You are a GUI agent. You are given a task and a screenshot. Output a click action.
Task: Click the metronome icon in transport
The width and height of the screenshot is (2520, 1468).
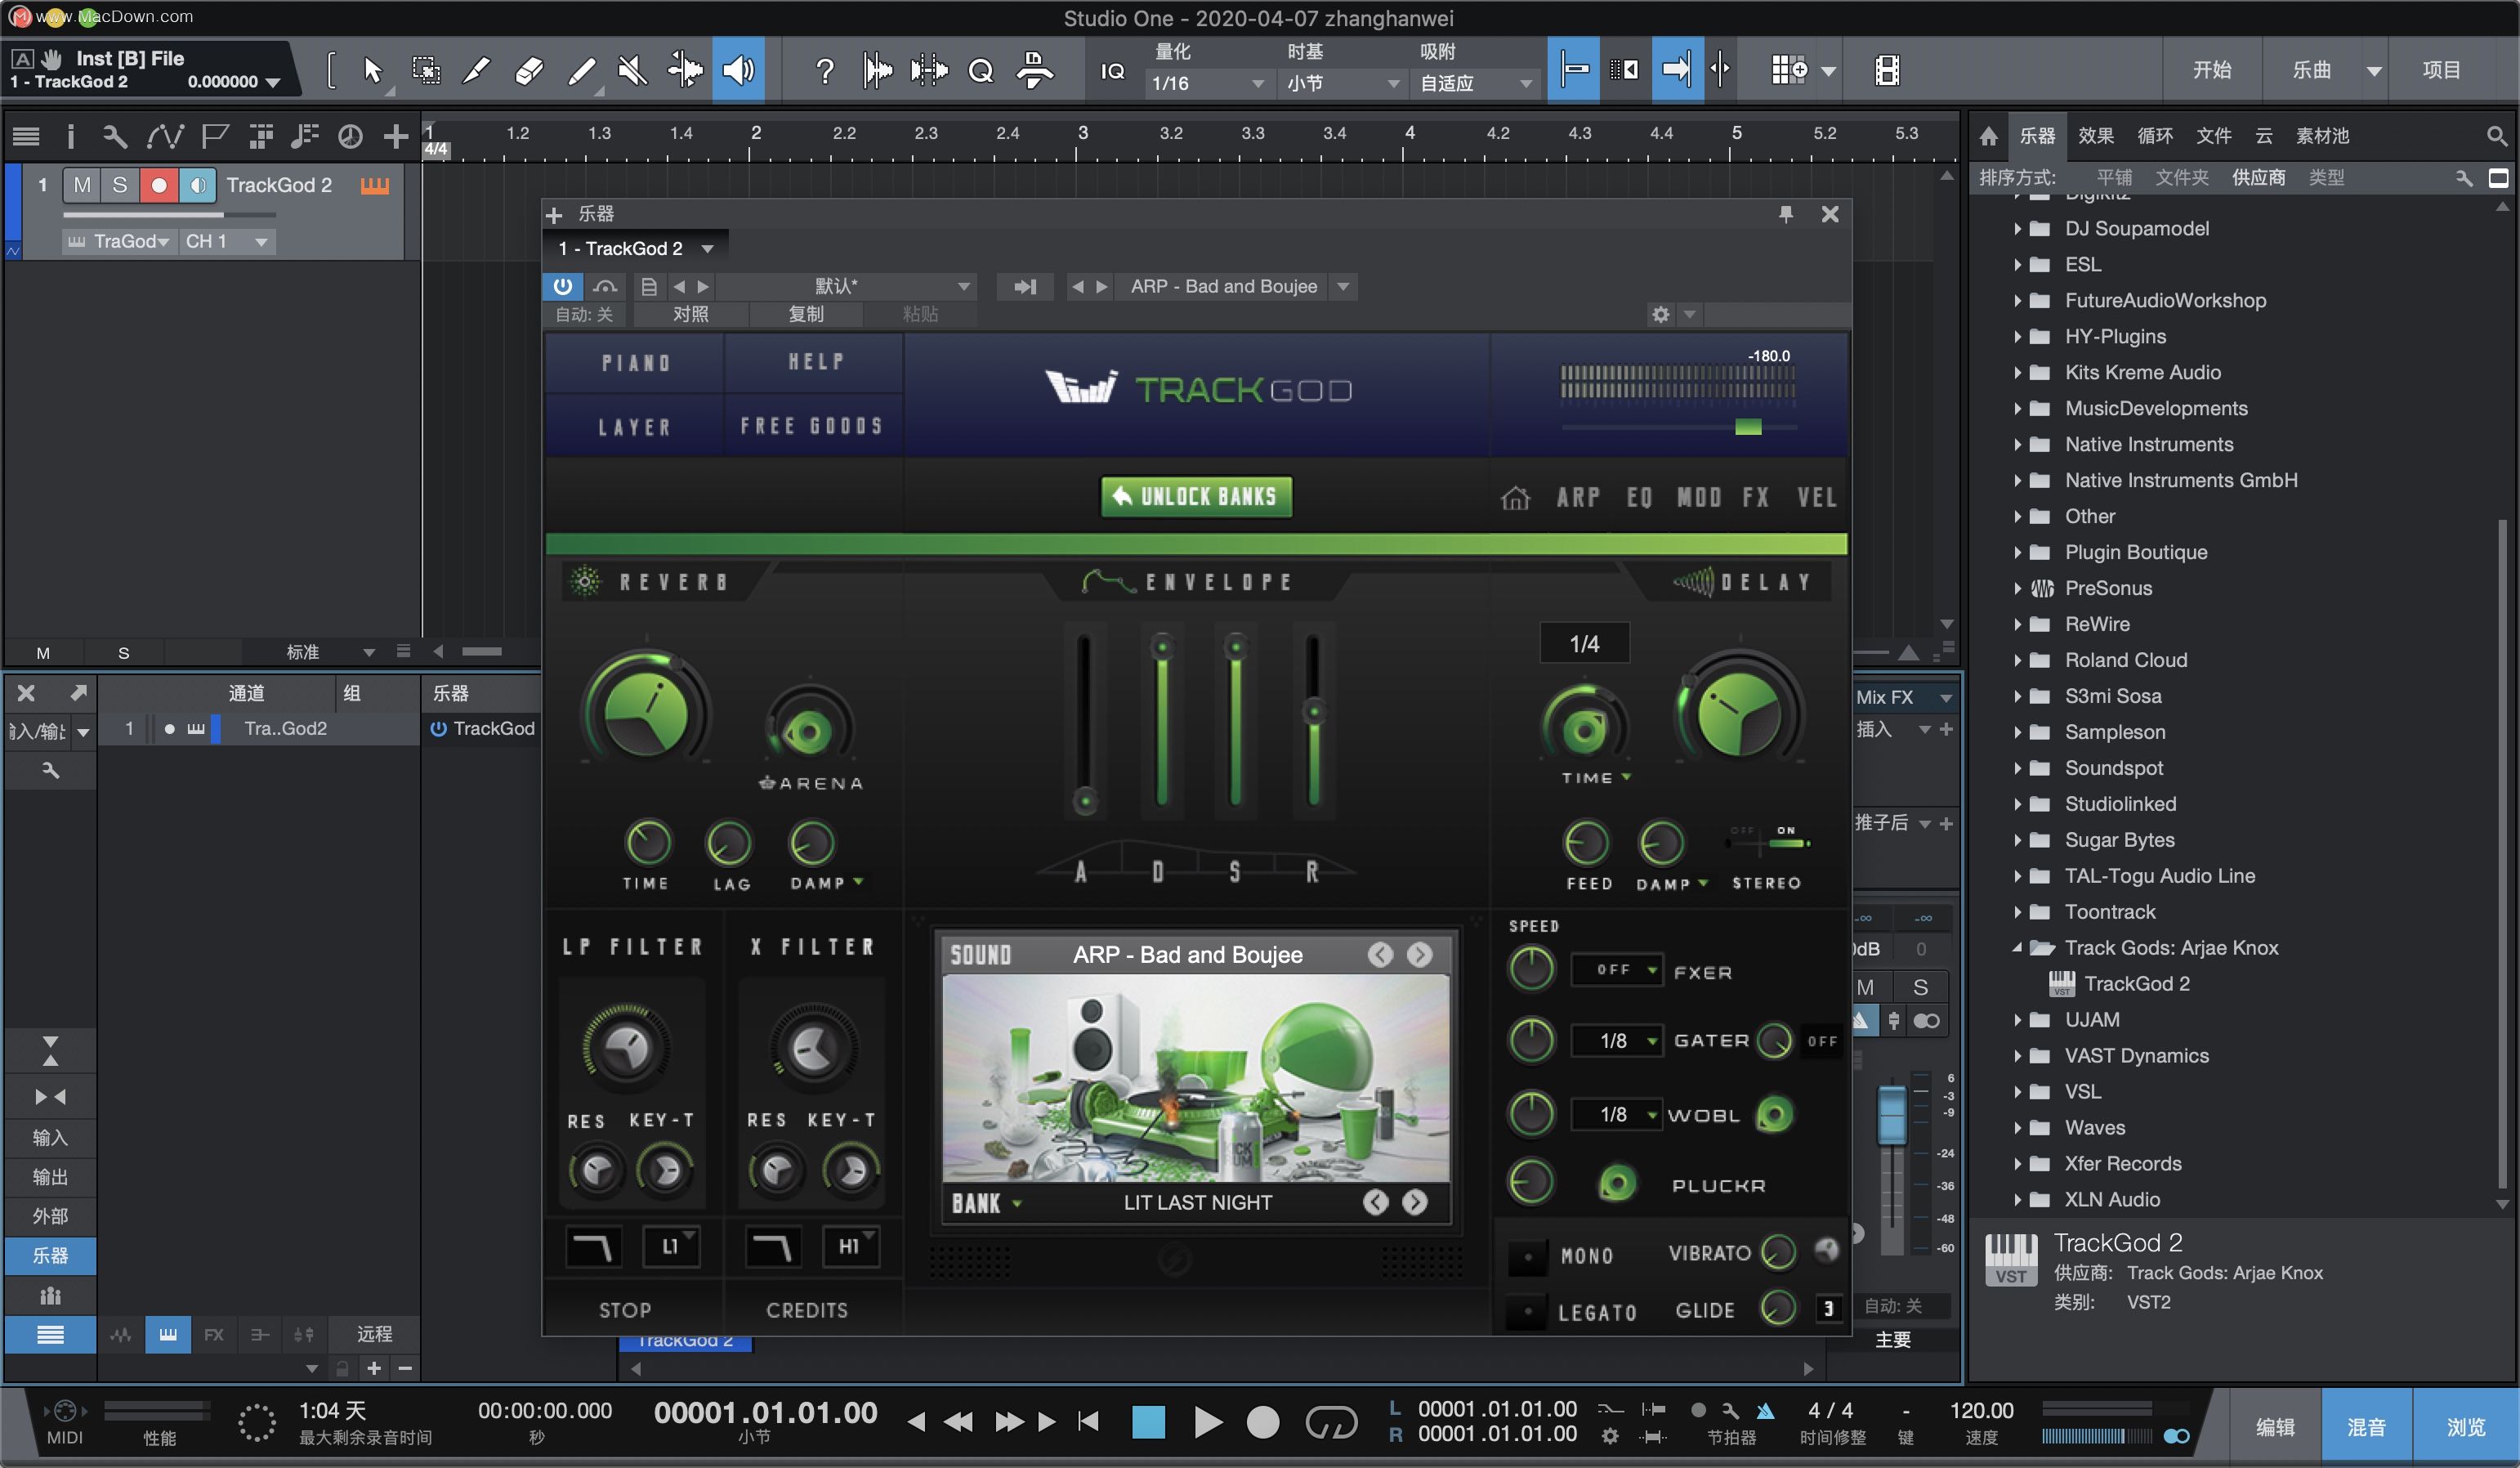click(1765, 1411)
